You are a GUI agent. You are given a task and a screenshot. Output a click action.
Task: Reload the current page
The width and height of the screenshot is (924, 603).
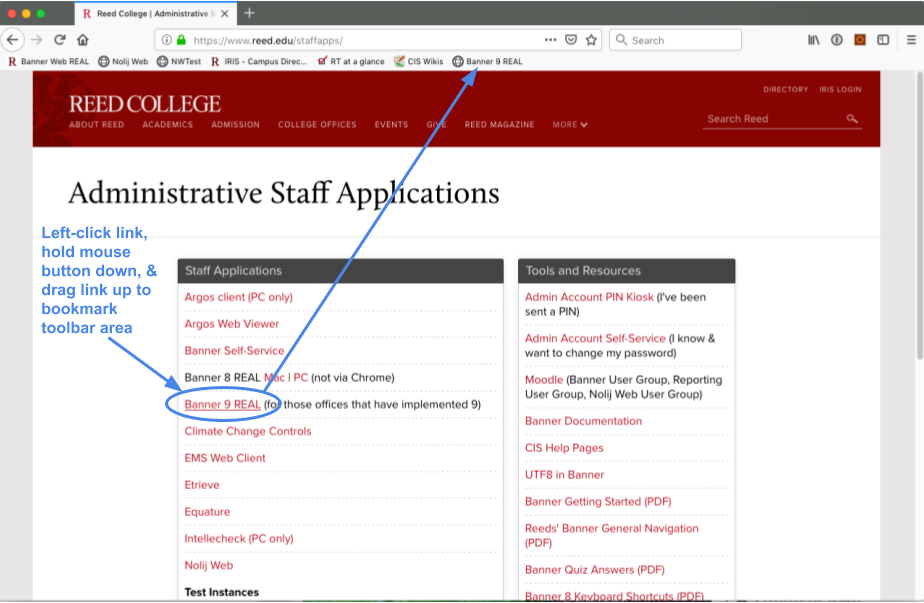(60, 40)
